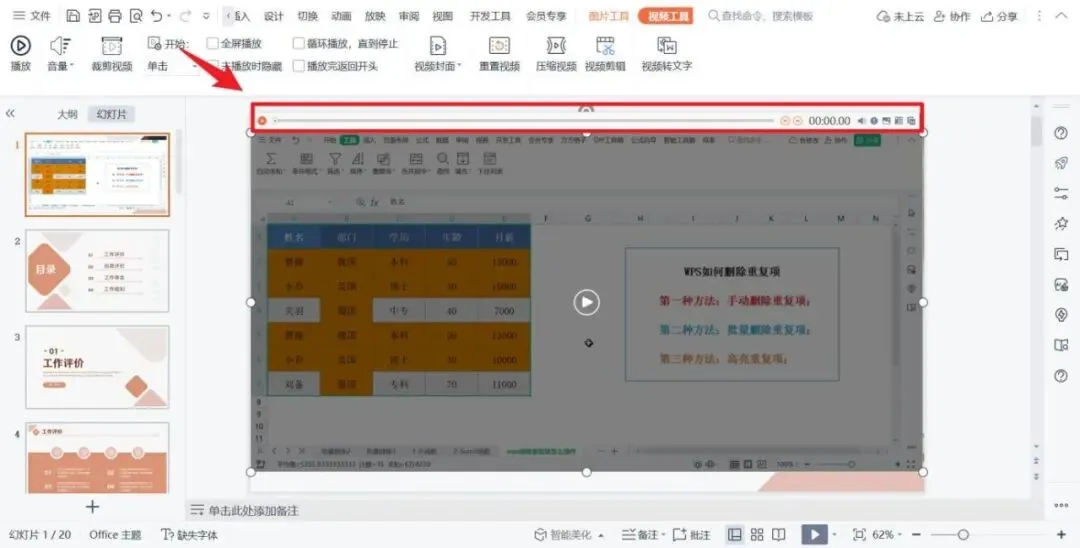Viewport: 1080px width, 548px height.
Task: Click the print preview icon
Action: 136,15
